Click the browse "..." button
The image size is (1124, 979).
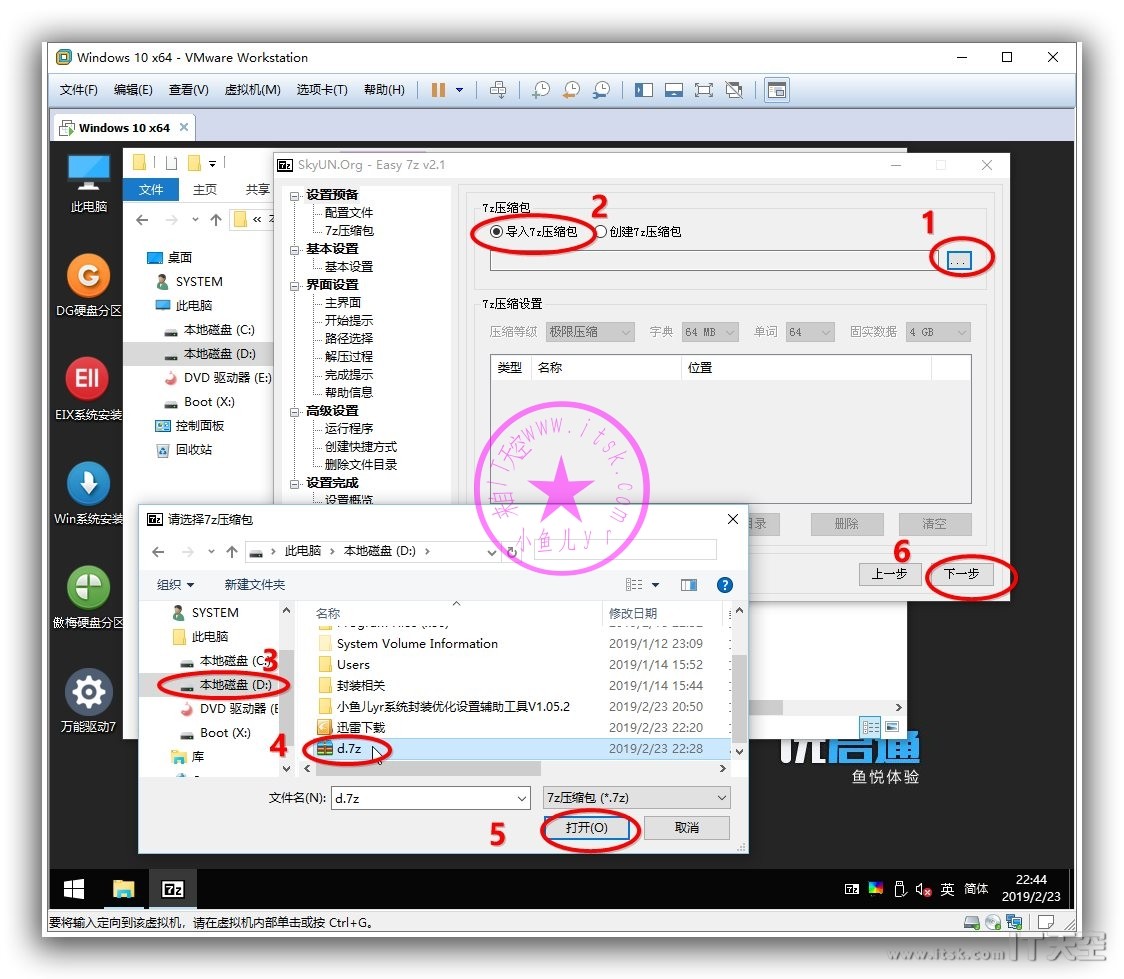coord(959,260)
